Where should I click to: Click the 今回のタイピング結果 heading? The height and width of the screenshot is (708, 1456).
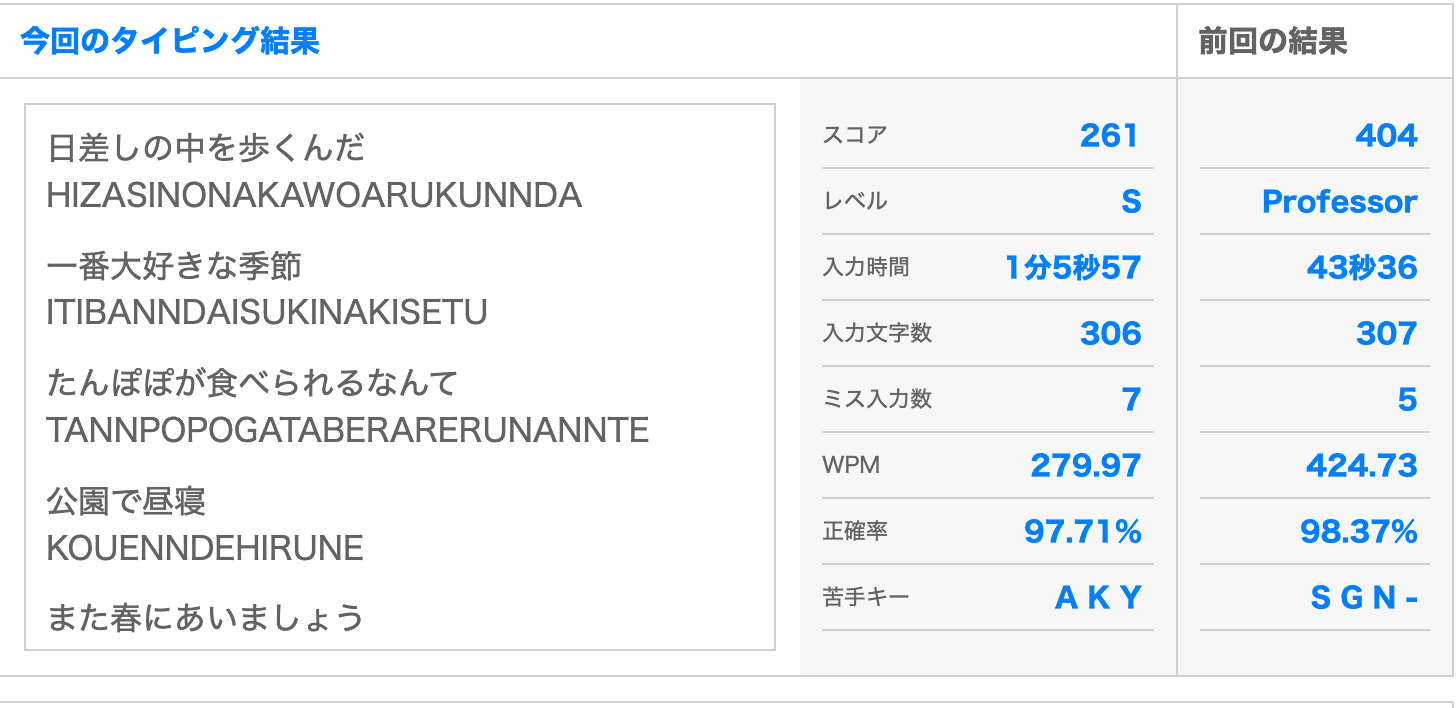click(170, 42)
